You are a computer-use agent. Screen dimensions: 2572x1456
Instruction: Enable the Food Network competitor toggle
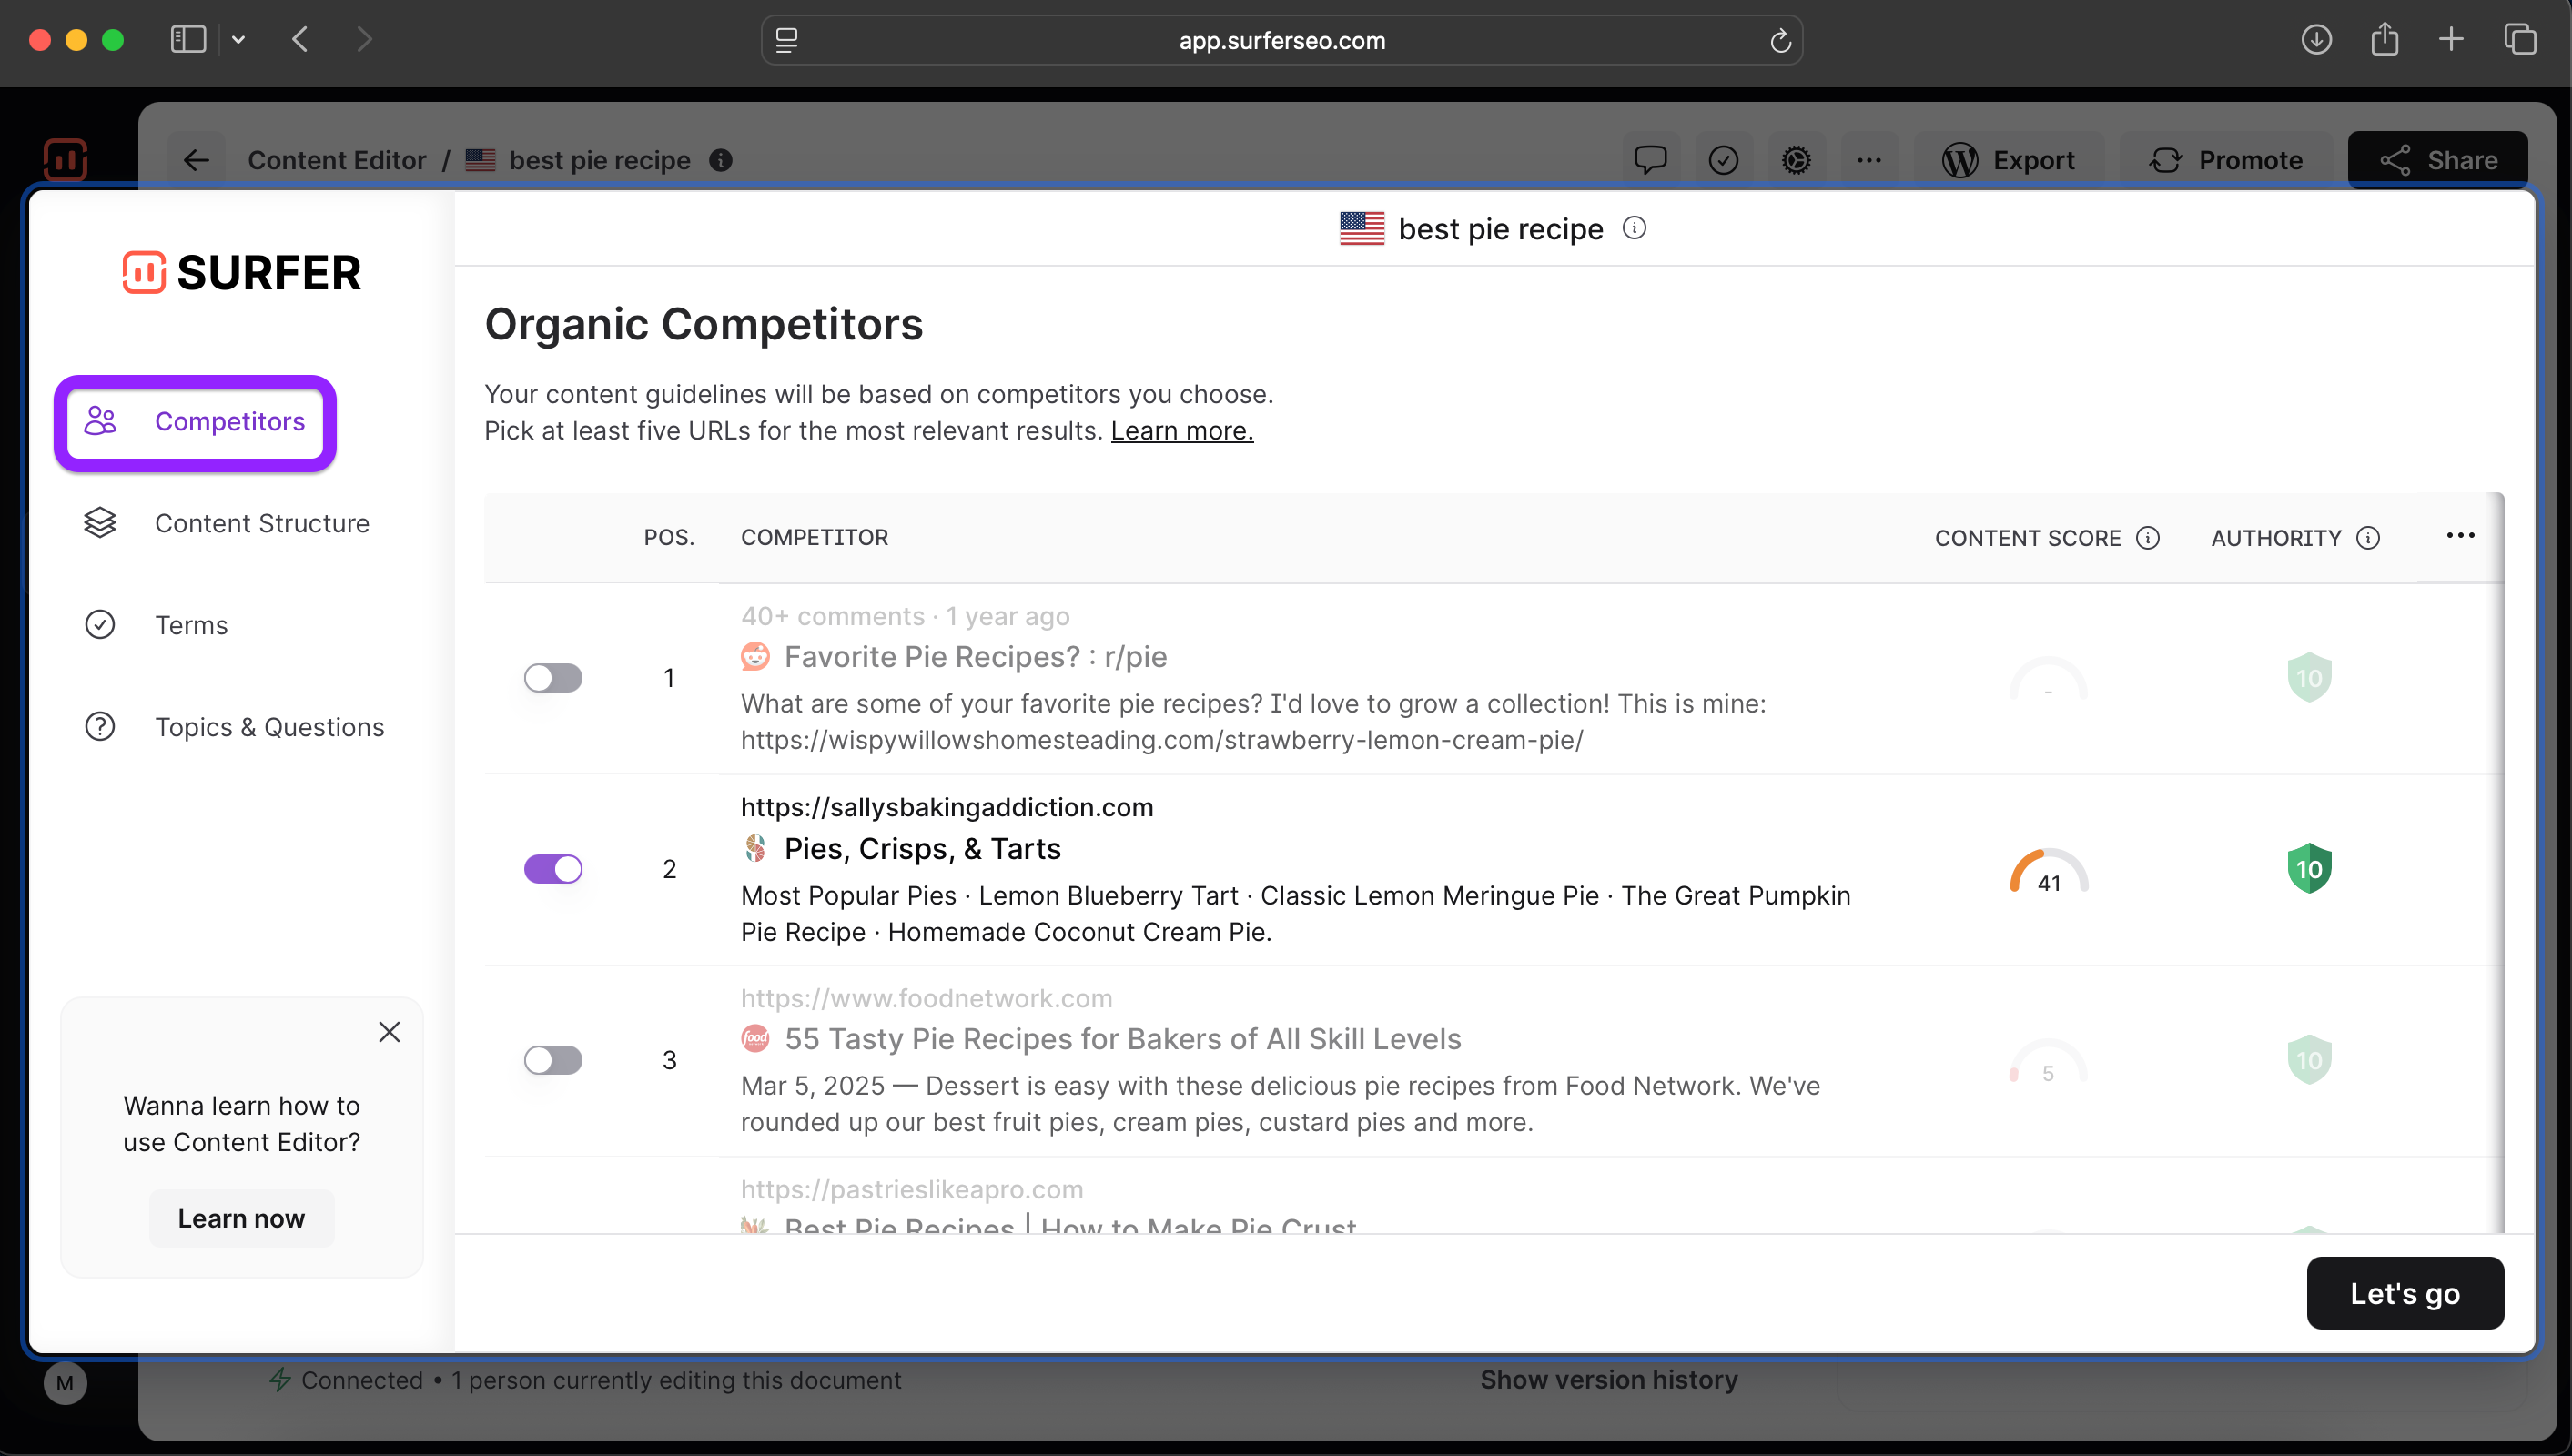pyautogui.click(x=553, y=1060)
